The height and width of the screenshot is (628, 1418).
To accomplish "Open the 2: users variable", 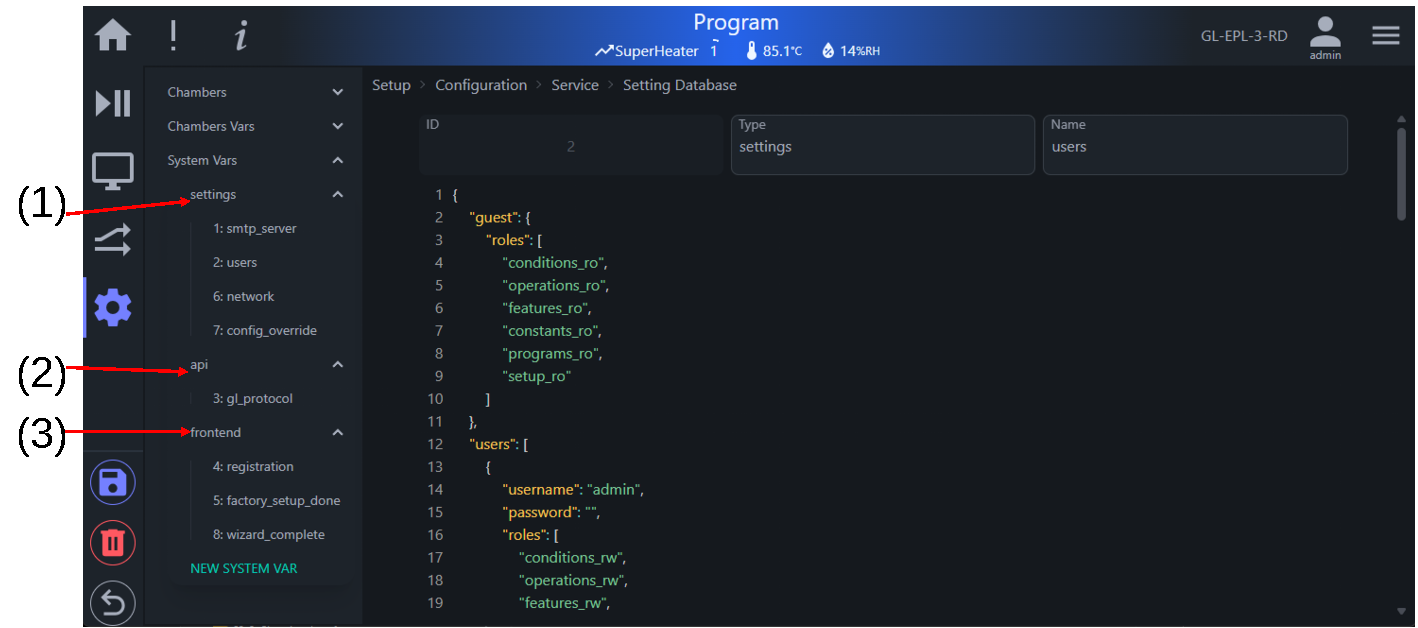I will click(235, 262).
